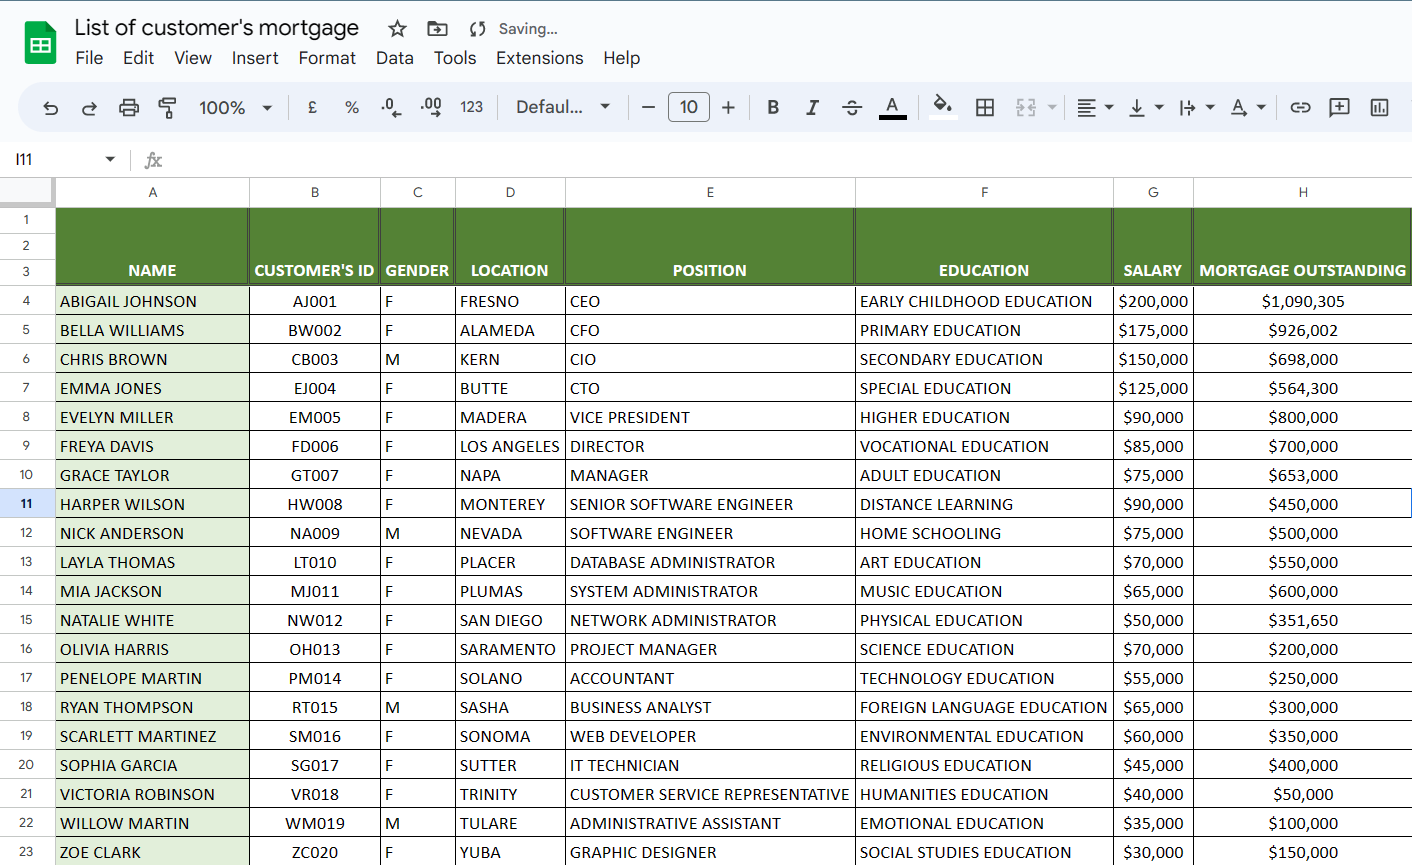This screenshot has height=865, width=1412.
Task: Select column A header
Action: [153, 192]
